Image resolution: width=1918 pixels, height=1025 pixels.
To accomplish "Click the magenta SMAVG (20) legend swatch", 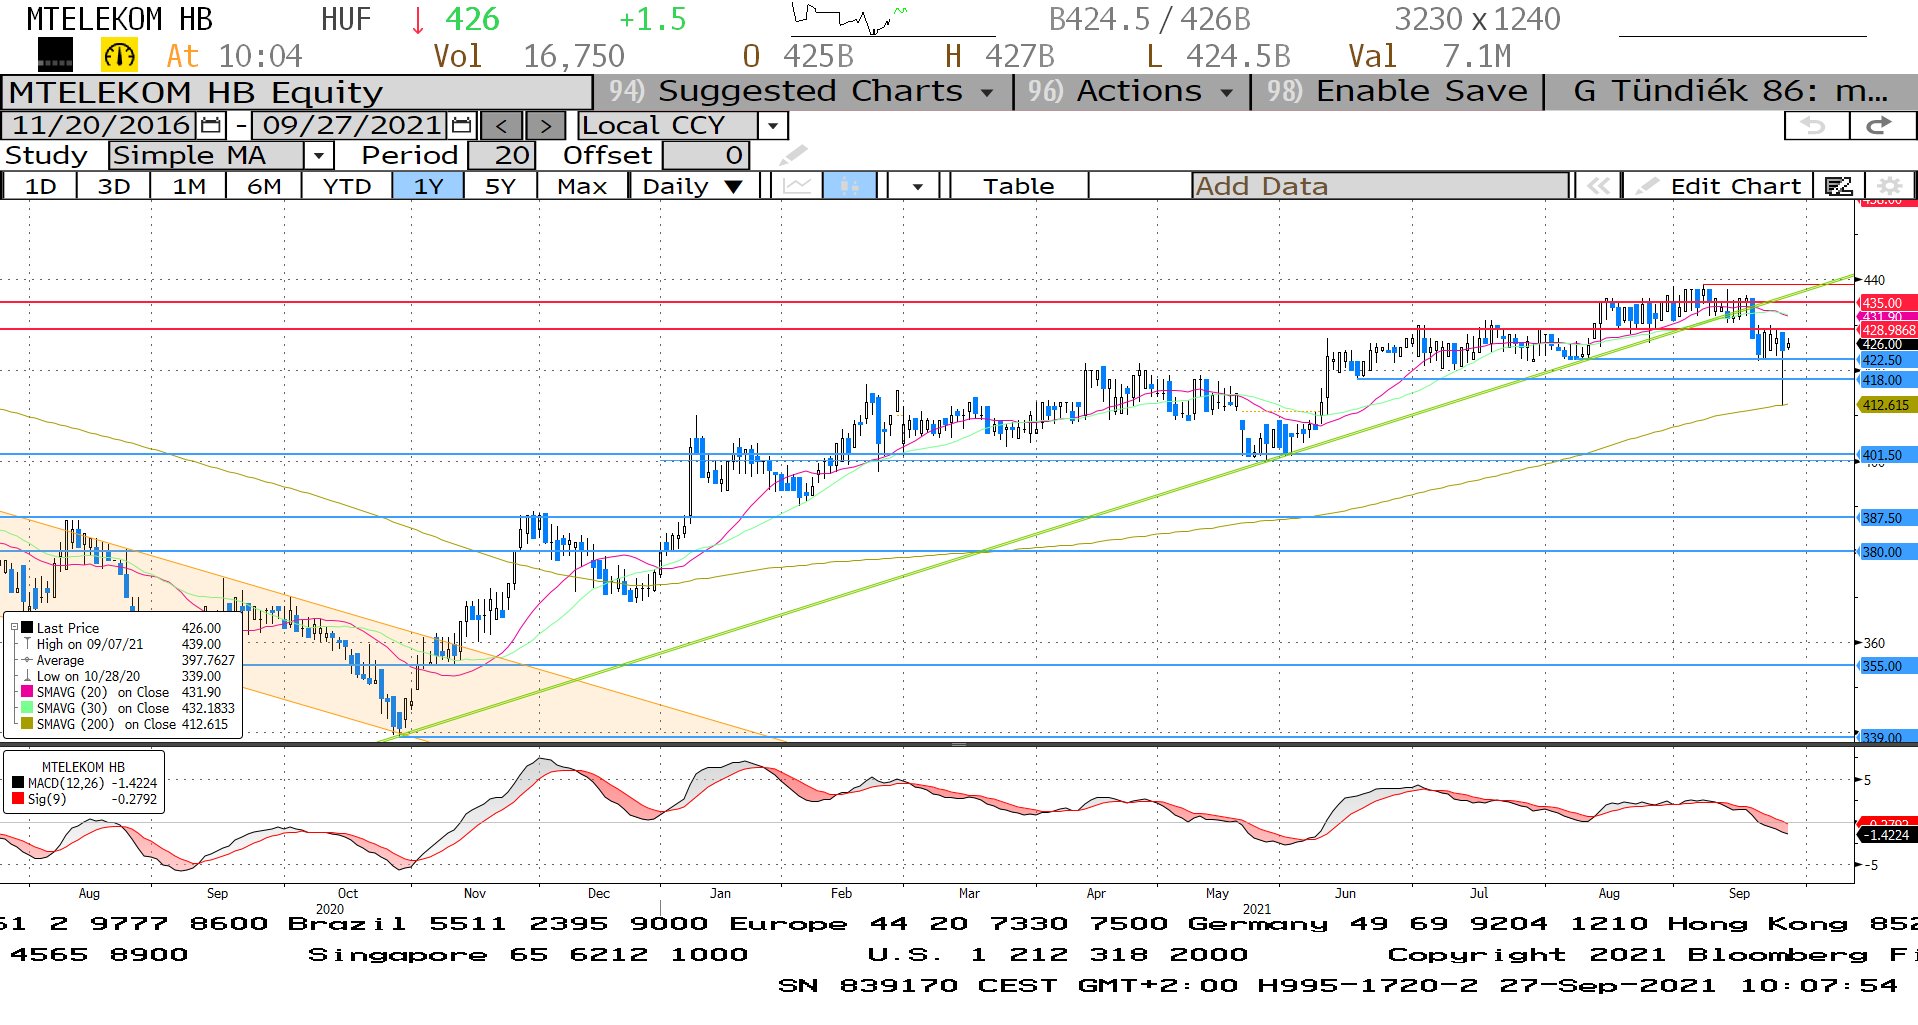I will pos(27,692).
